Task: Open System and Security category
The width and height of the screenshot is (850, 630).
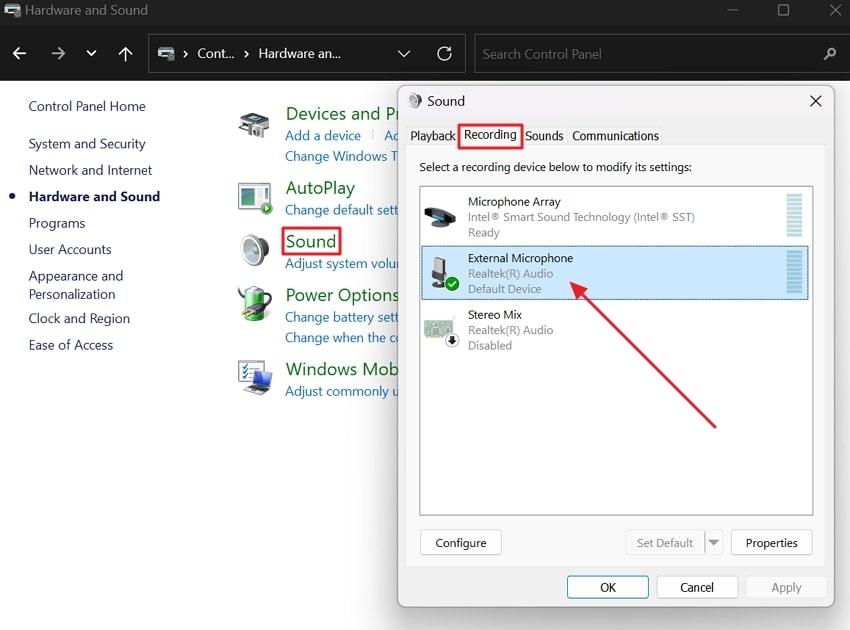Action: click(x=87, y=144)
